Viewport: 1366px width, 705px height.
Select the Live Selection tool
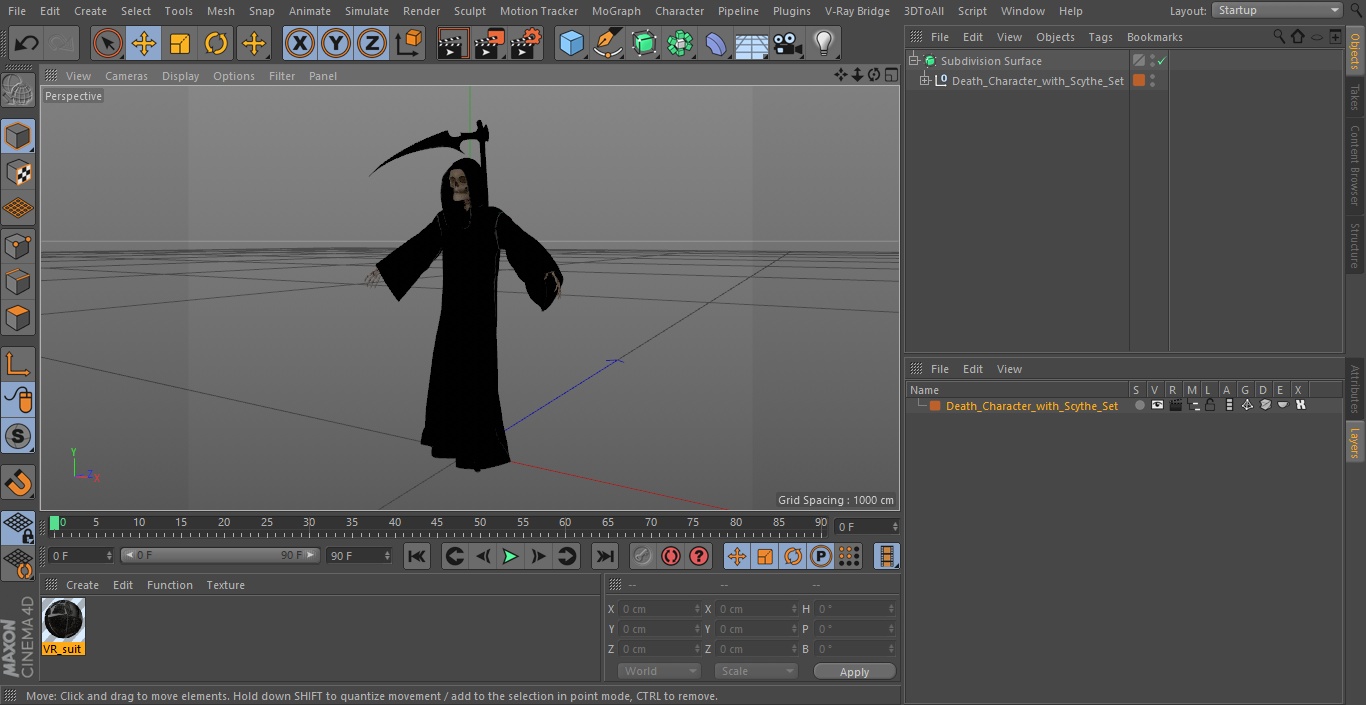click(108, 44)
